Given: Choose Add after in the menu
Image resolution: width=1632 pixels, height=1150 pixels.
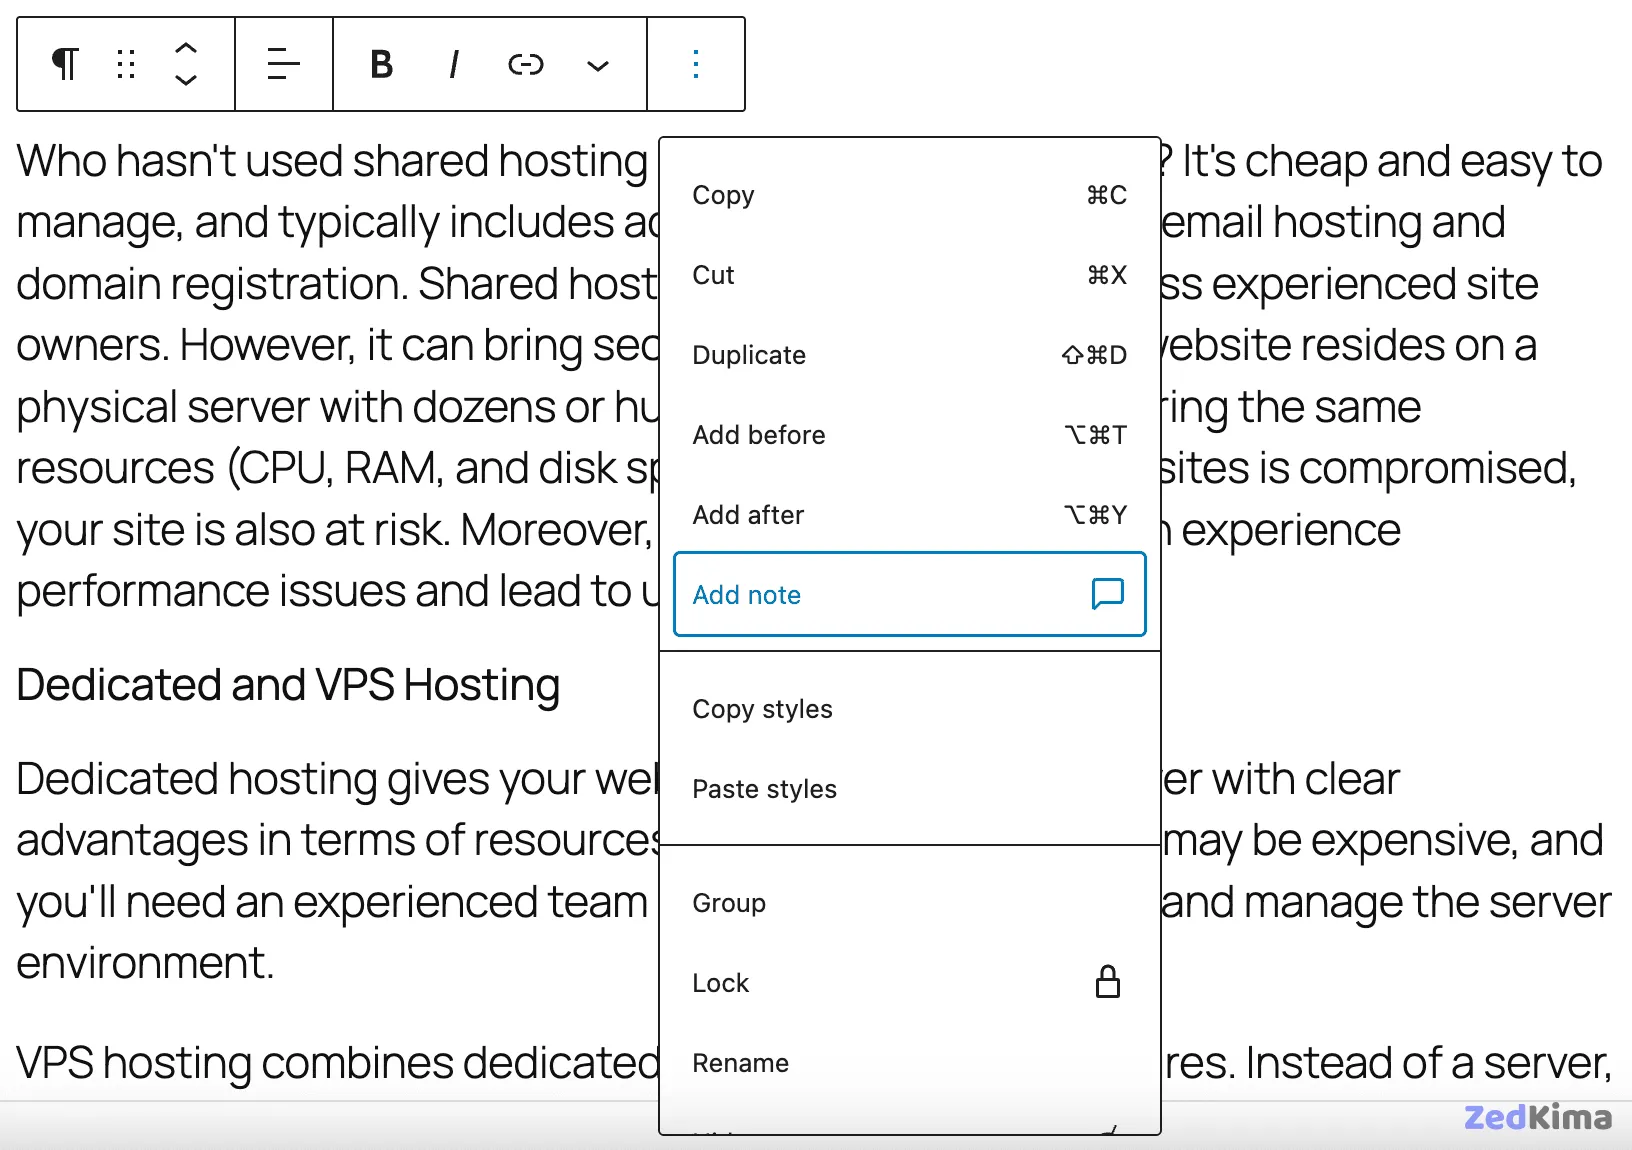Looking at the screenshot, I should [x=909, y=515].
